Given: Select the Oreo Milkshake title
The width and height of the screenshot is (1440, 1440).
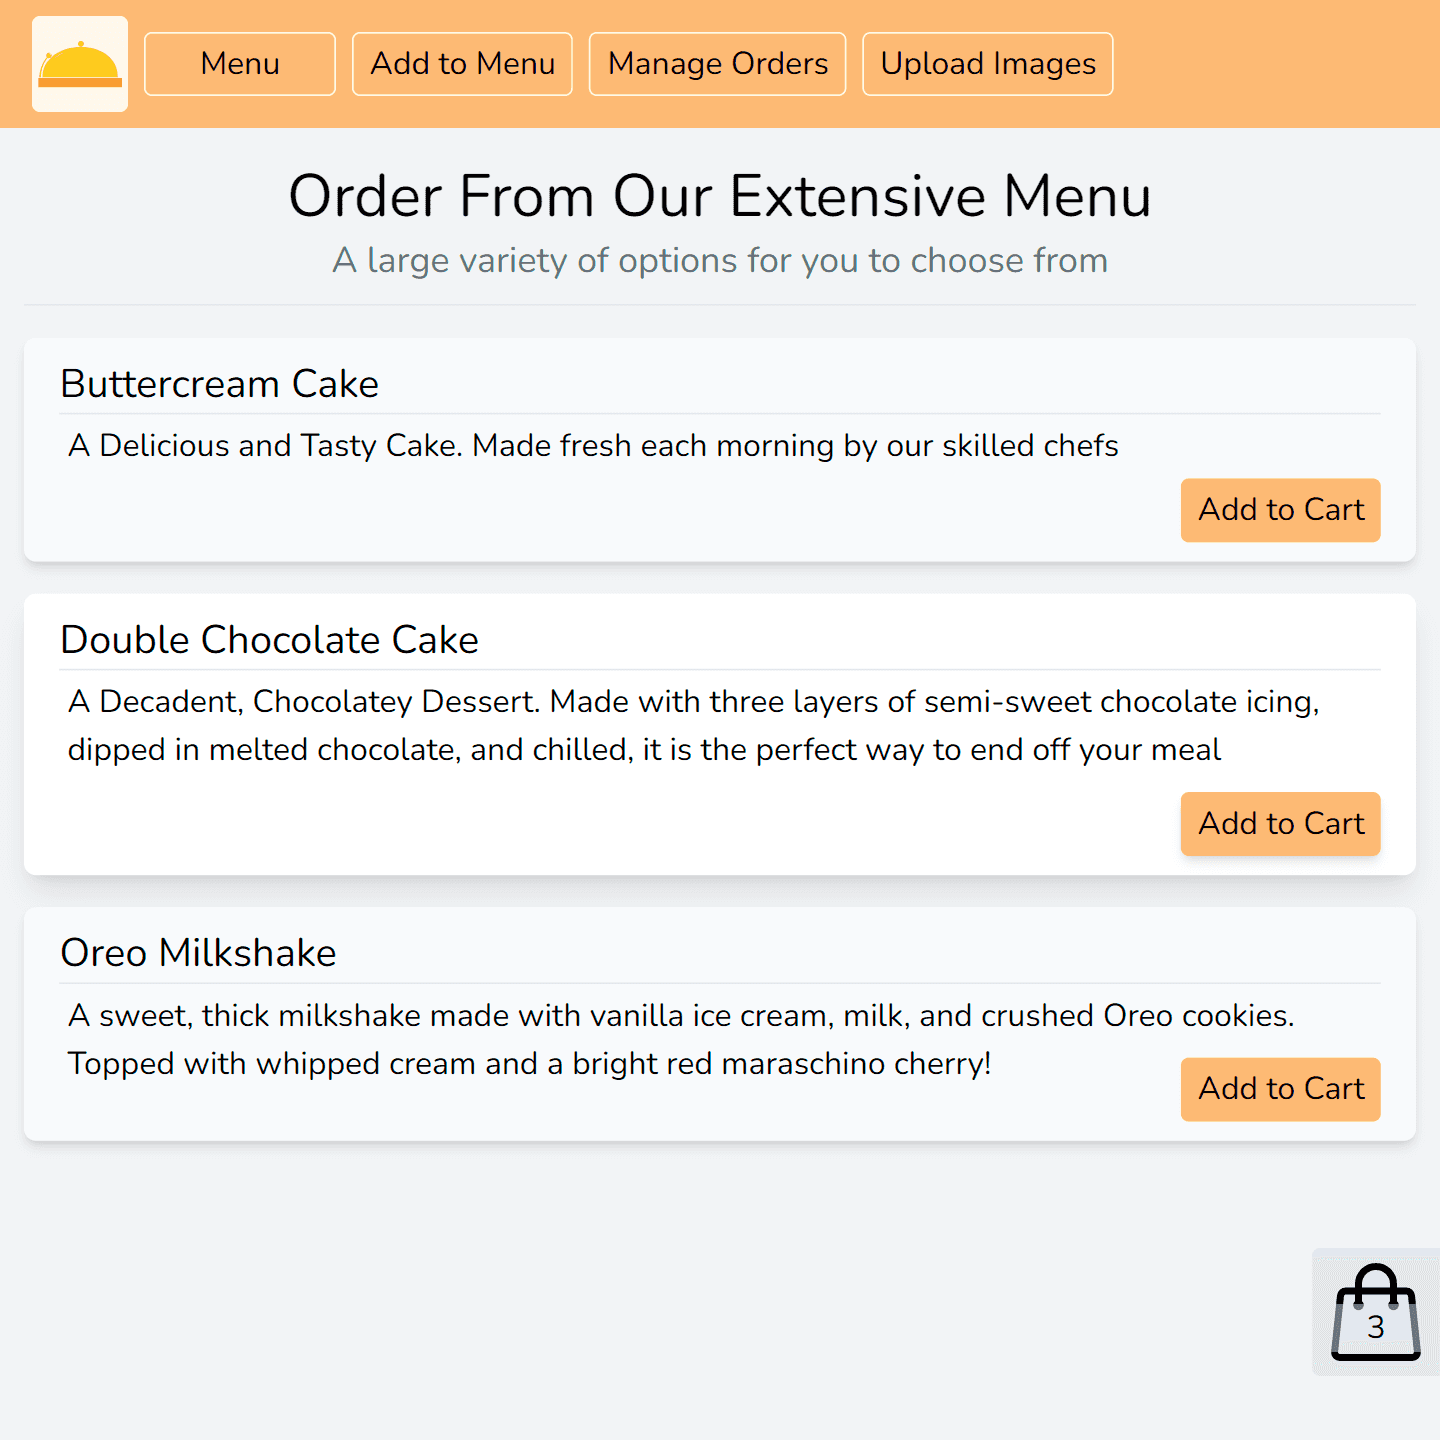Looking at the screenshot, I should pos(198,953).
